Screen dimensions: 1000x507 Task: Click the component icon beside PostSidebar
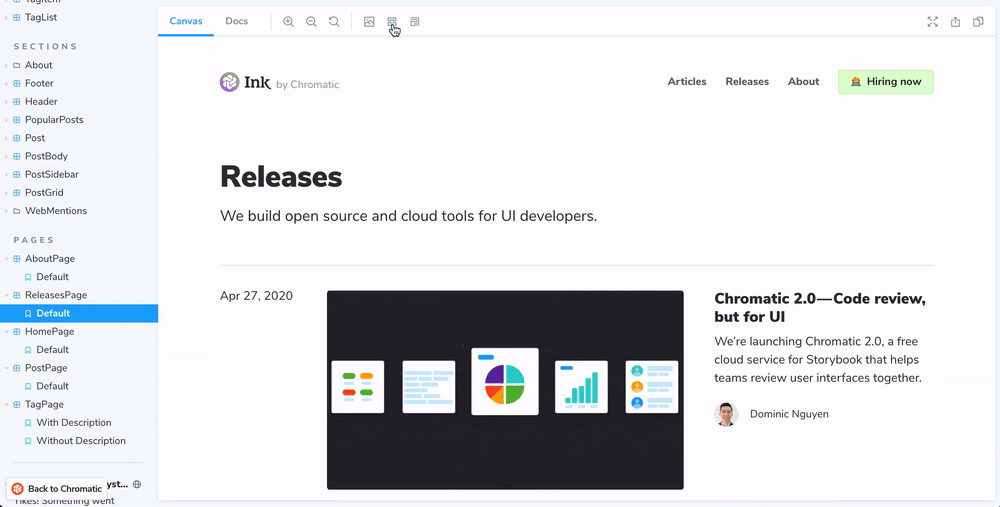point(17,175)
